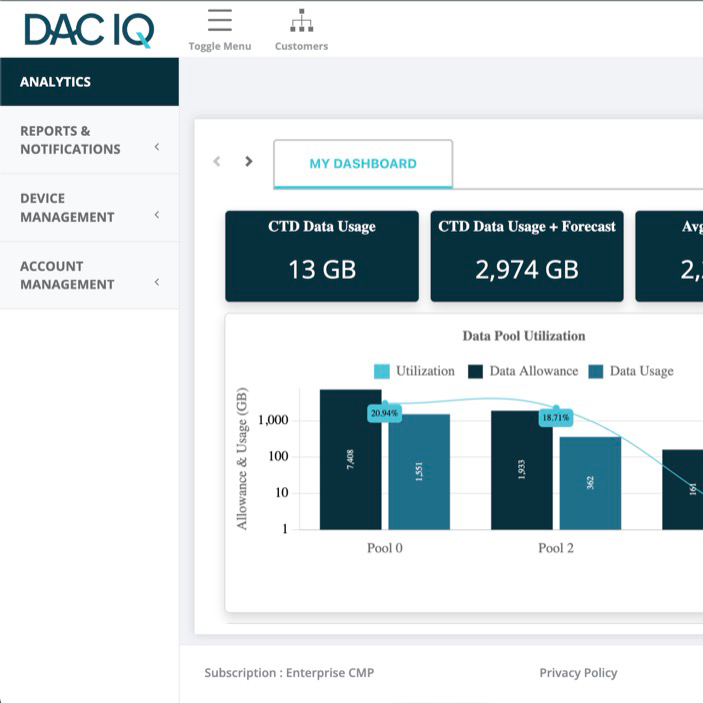
Task: Click Pool 2 data allowance bar 1,933
Action: (x=522, y=470)
